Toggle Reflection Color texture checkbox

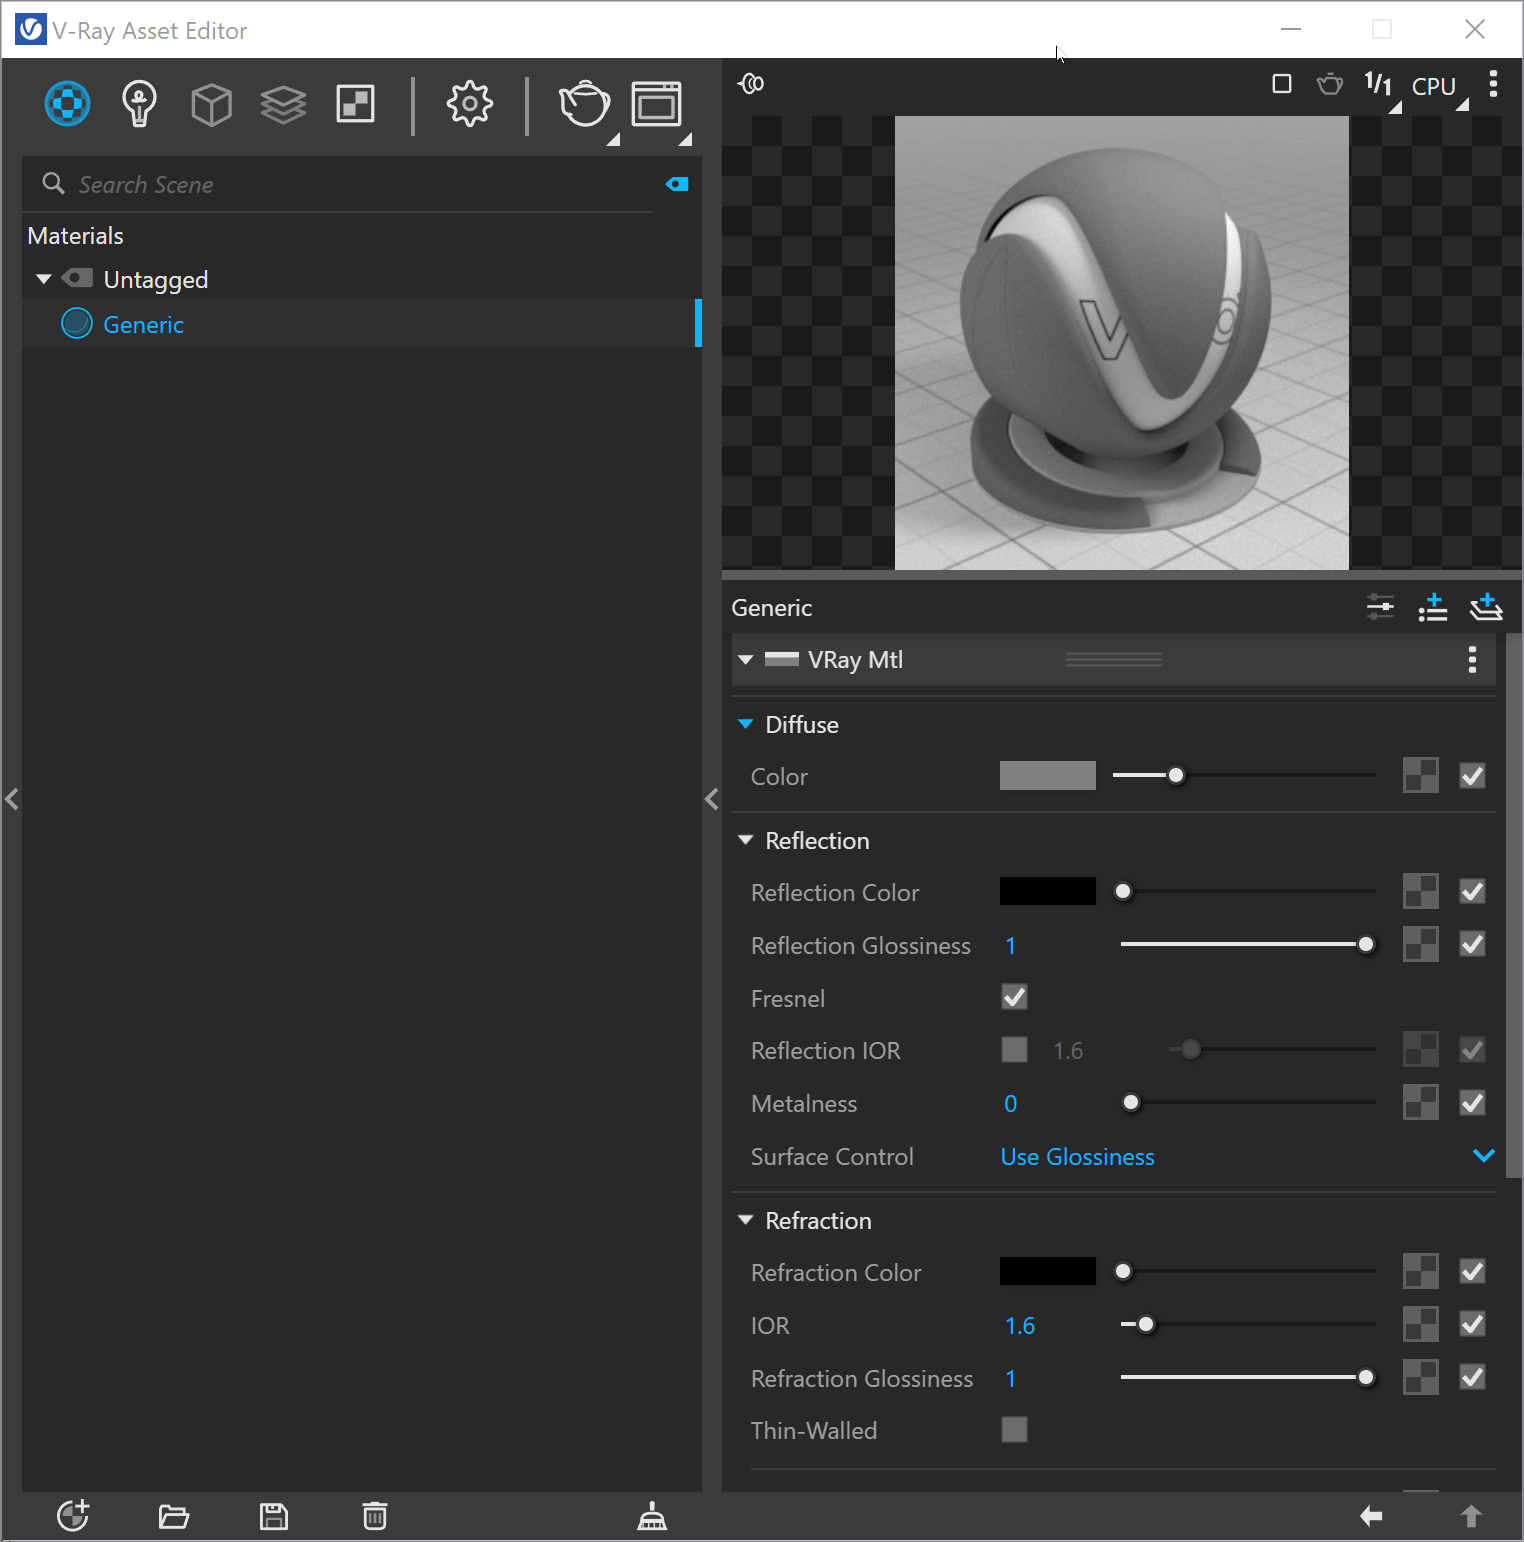(1472, 891)
